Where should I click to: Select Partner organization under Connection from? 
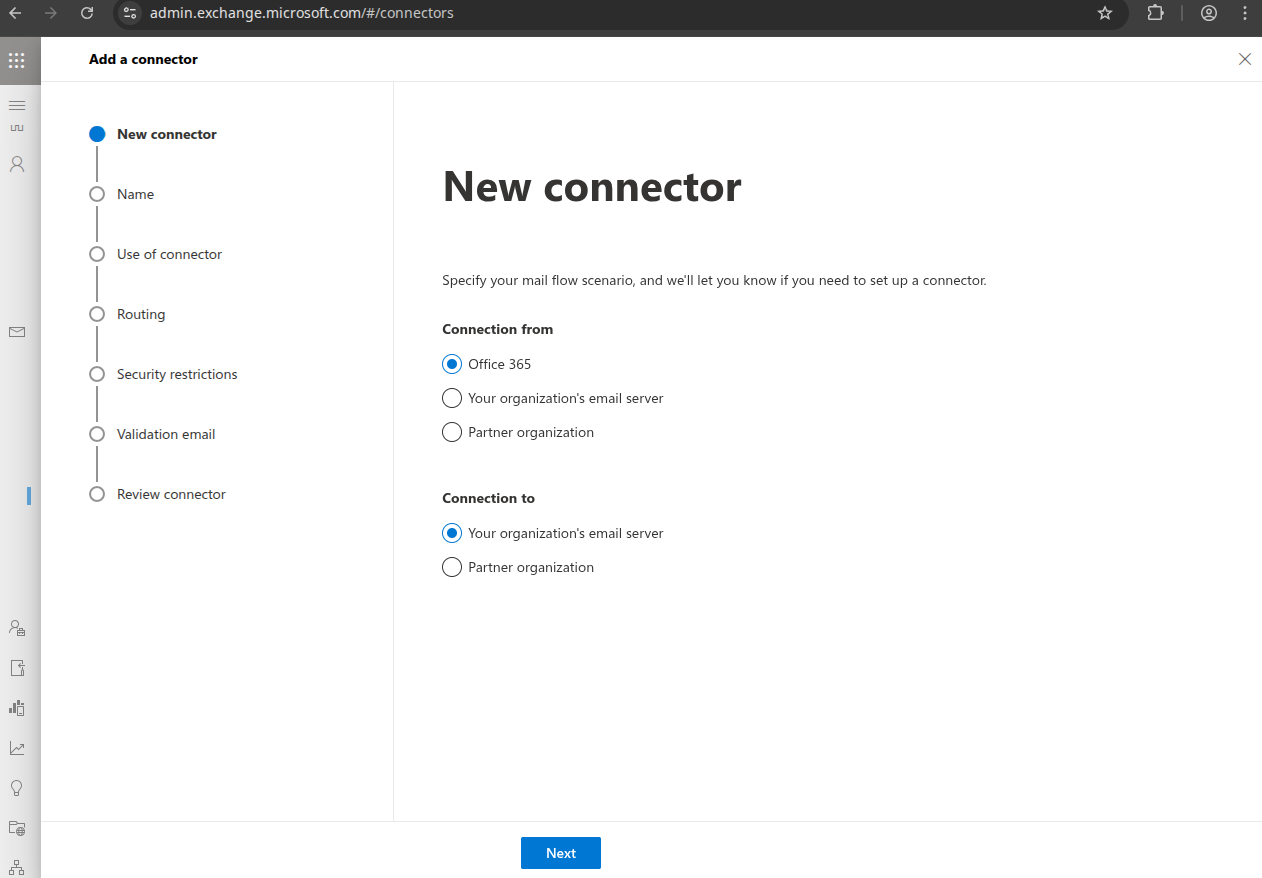click(x=452, y=432)
